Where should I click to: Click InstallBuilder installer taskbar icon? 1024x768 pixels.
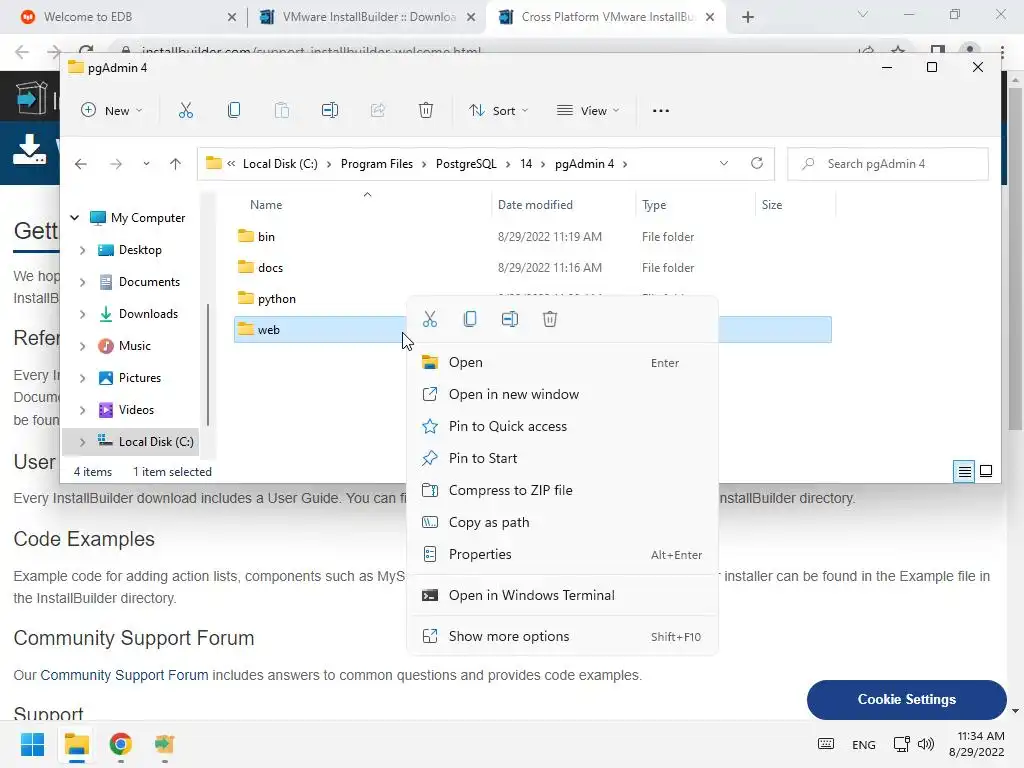[165, 744]
